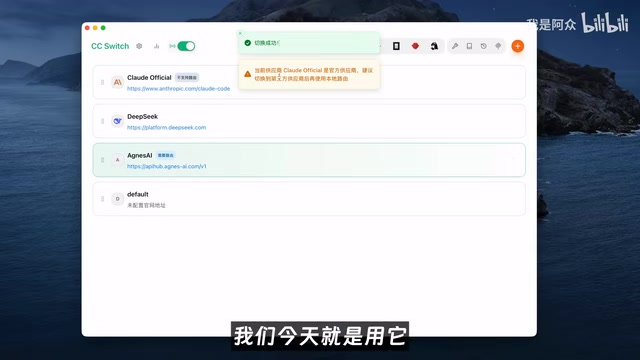Click the CC Switch title

(110, 46)
